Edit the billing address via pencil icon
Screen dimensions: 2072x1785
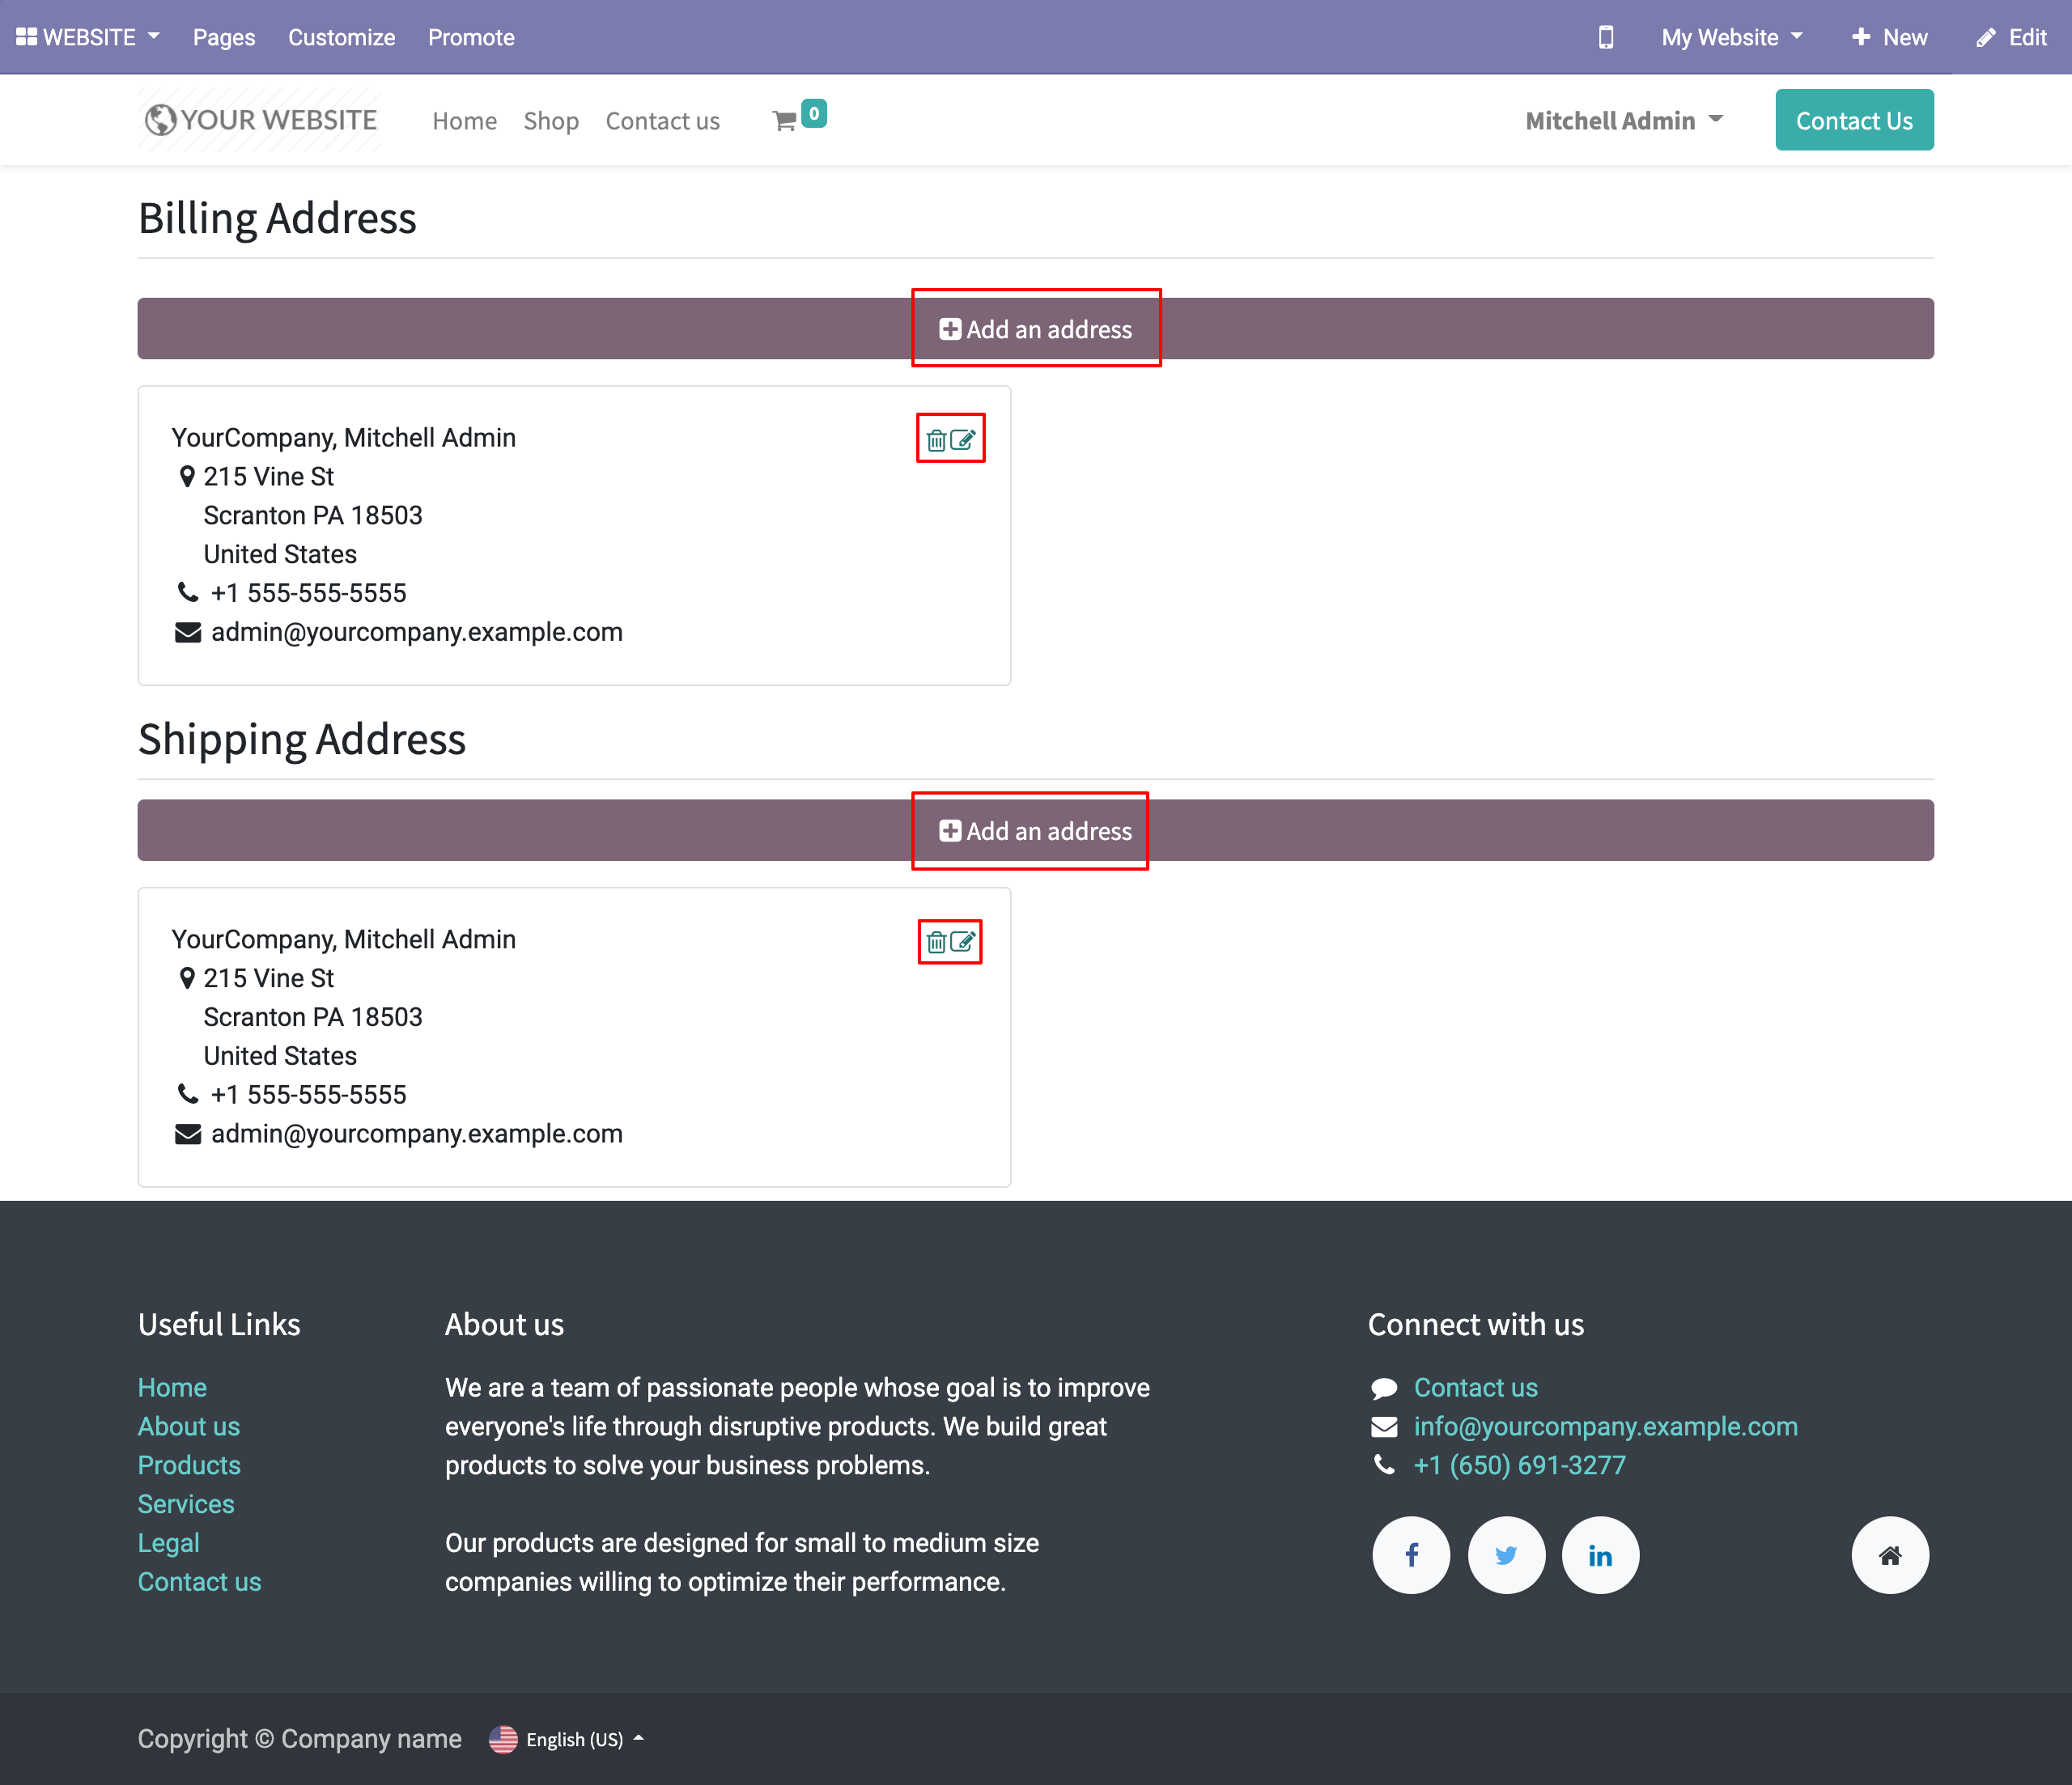tap(963, 440)
